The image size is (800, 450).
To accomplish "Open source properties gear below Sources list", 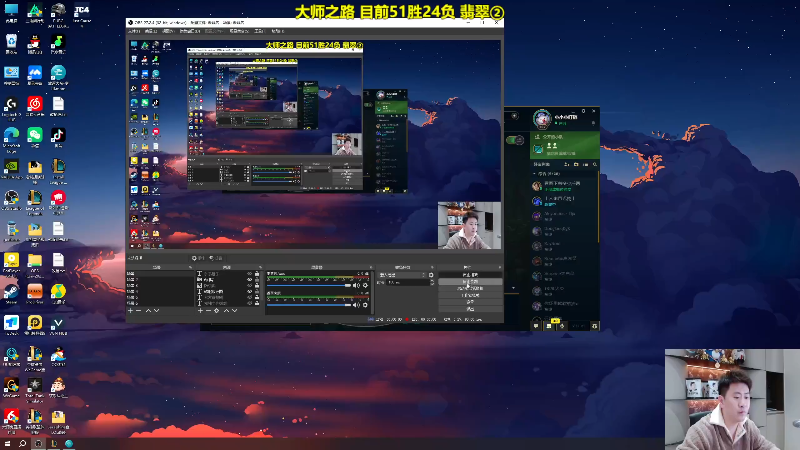I will click(216, 311).
